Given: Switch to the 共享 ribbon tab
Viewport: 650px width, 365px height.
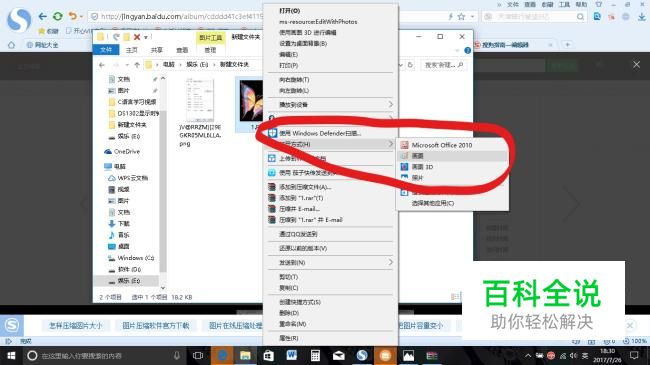Looking at the screenshot, I should pyautogui.click(x=157, y=50).
